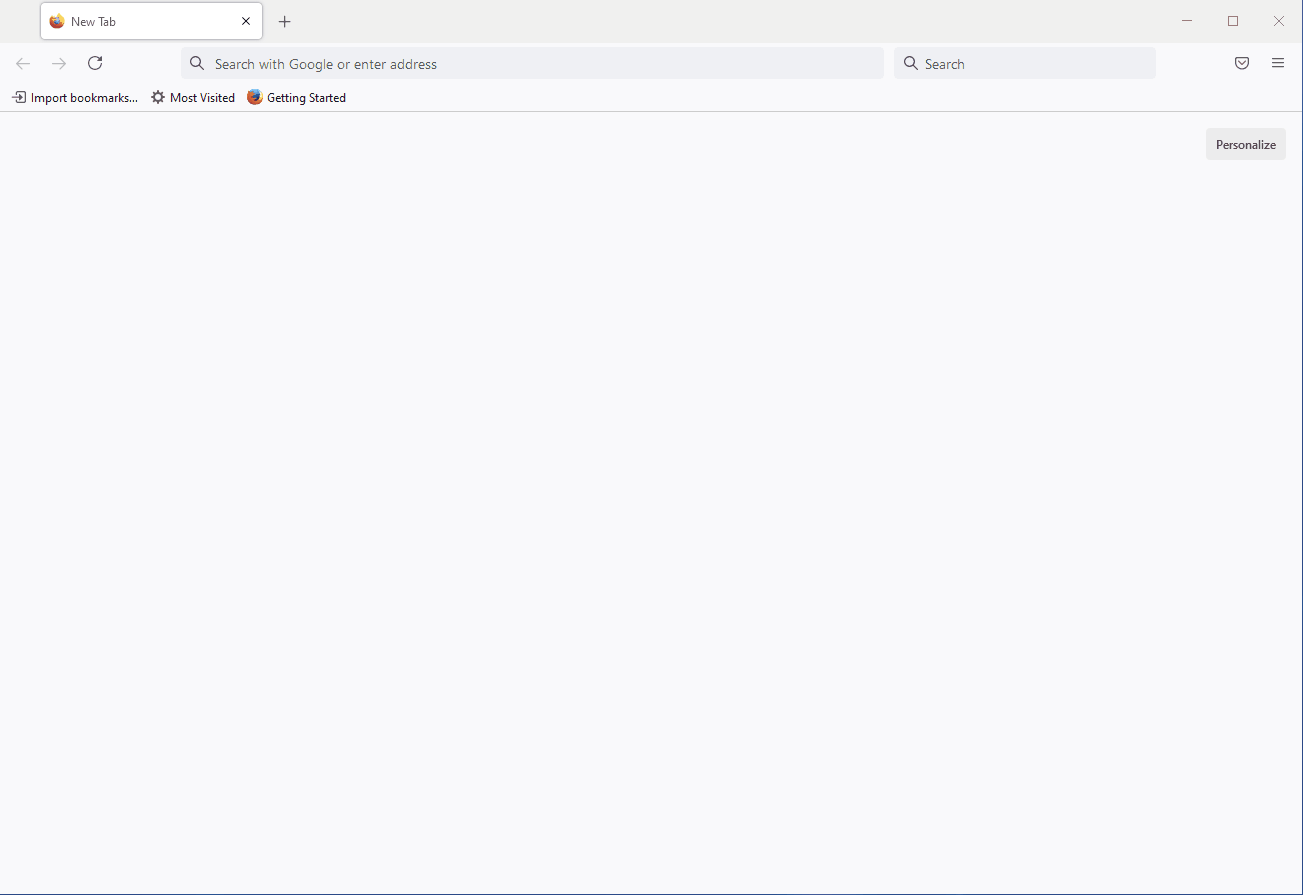The height and width of the screenshot is (895, 1303).
Task: Click the Personalize button
Action: click(x=1245, y=143)
